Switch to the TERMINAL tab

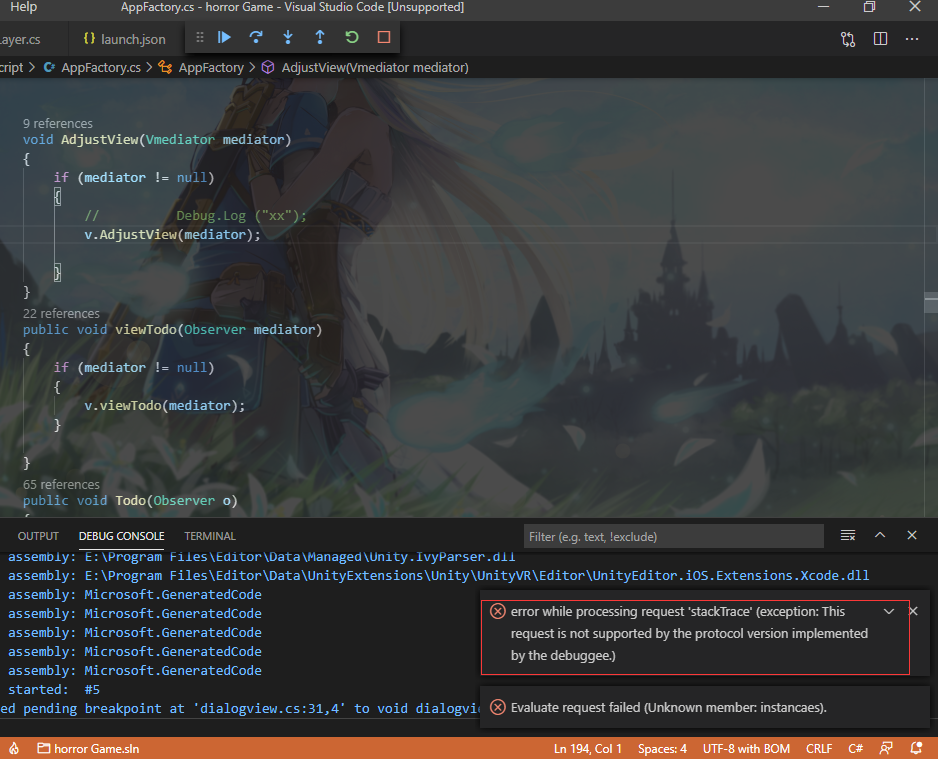click(x=210, y=536)
